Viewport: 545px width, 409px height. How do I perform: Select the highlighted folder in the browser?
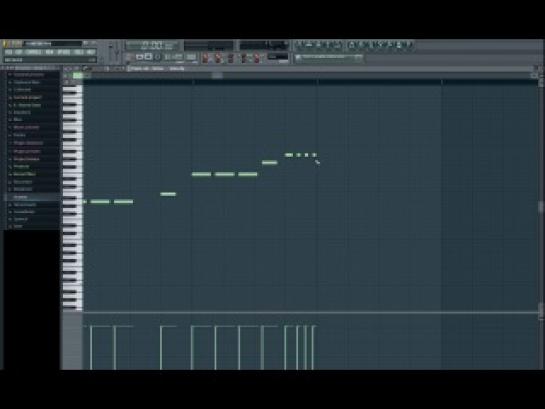(x=31, y=197)
